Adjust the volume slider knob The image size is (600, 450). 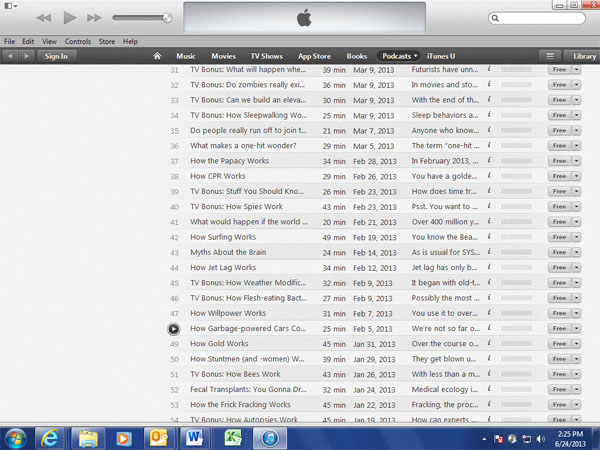(167, 18)
